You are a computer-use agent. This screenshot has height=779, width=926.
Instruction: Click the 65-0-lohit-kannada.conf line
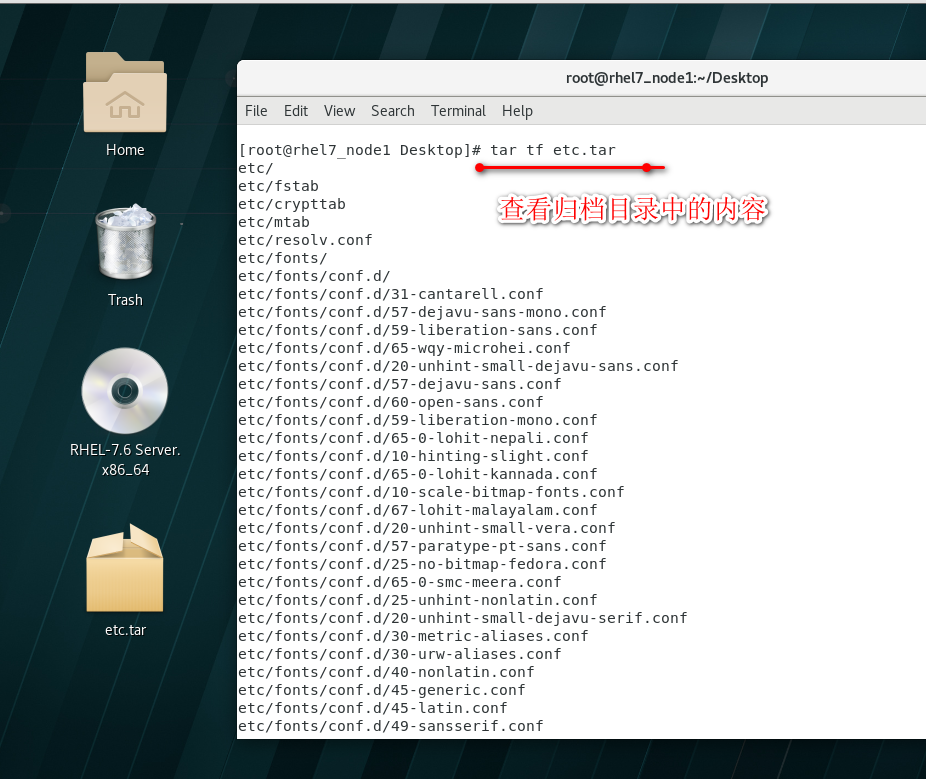418,474
